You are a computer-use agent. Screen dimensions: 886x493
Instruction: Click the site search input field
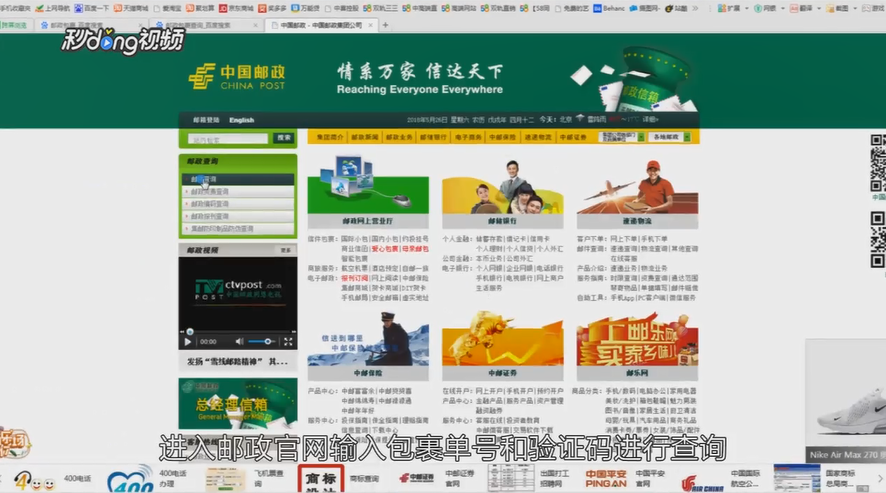228,139
